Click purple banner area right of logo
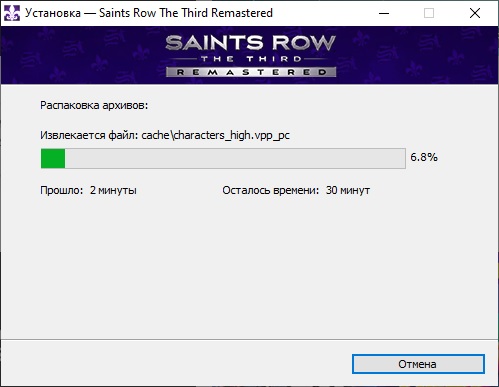Viewport: 499px width, 387px height. (x=417, y=55)
